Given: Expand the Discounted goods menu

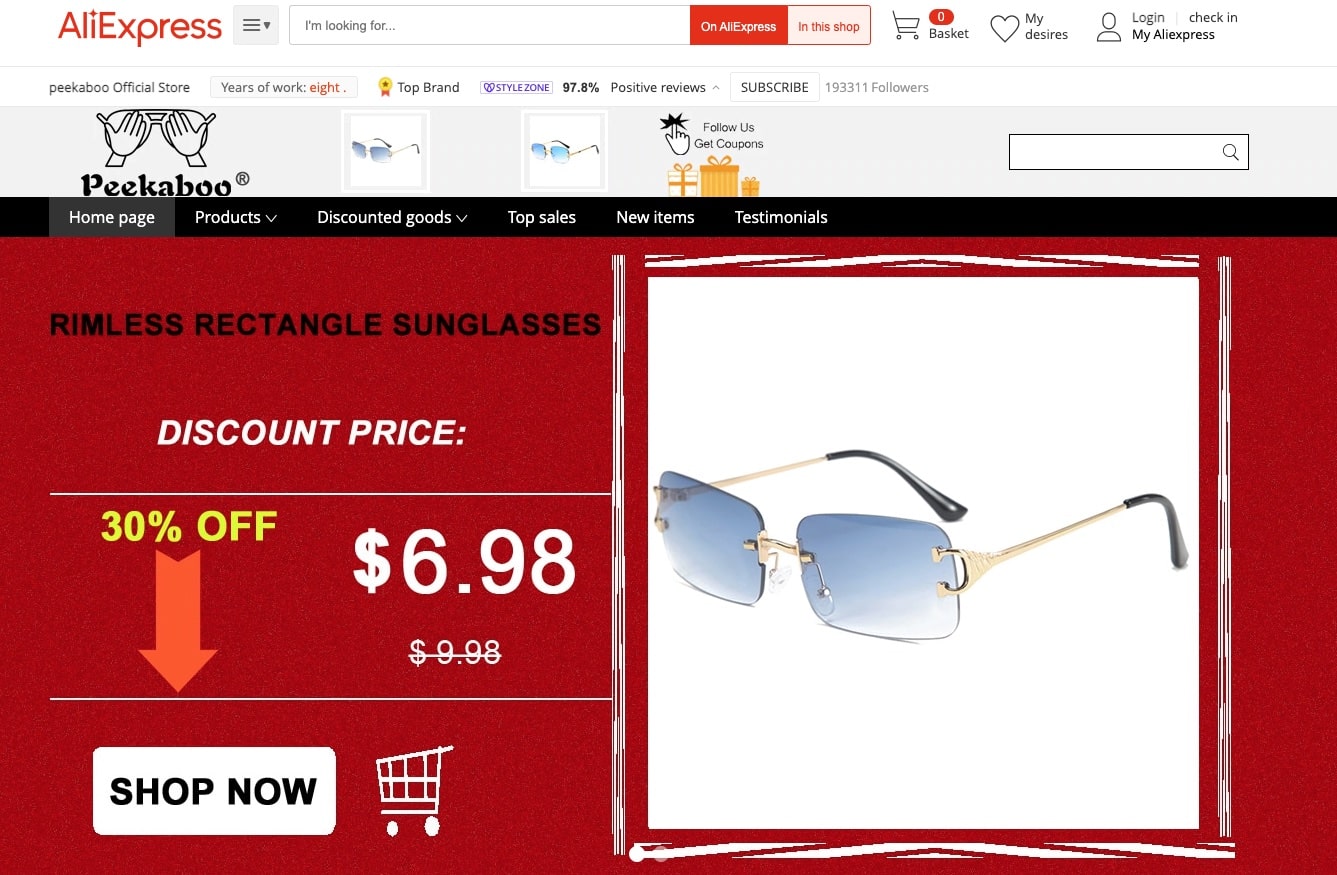Looking at the screenshot, I should 392,217.
